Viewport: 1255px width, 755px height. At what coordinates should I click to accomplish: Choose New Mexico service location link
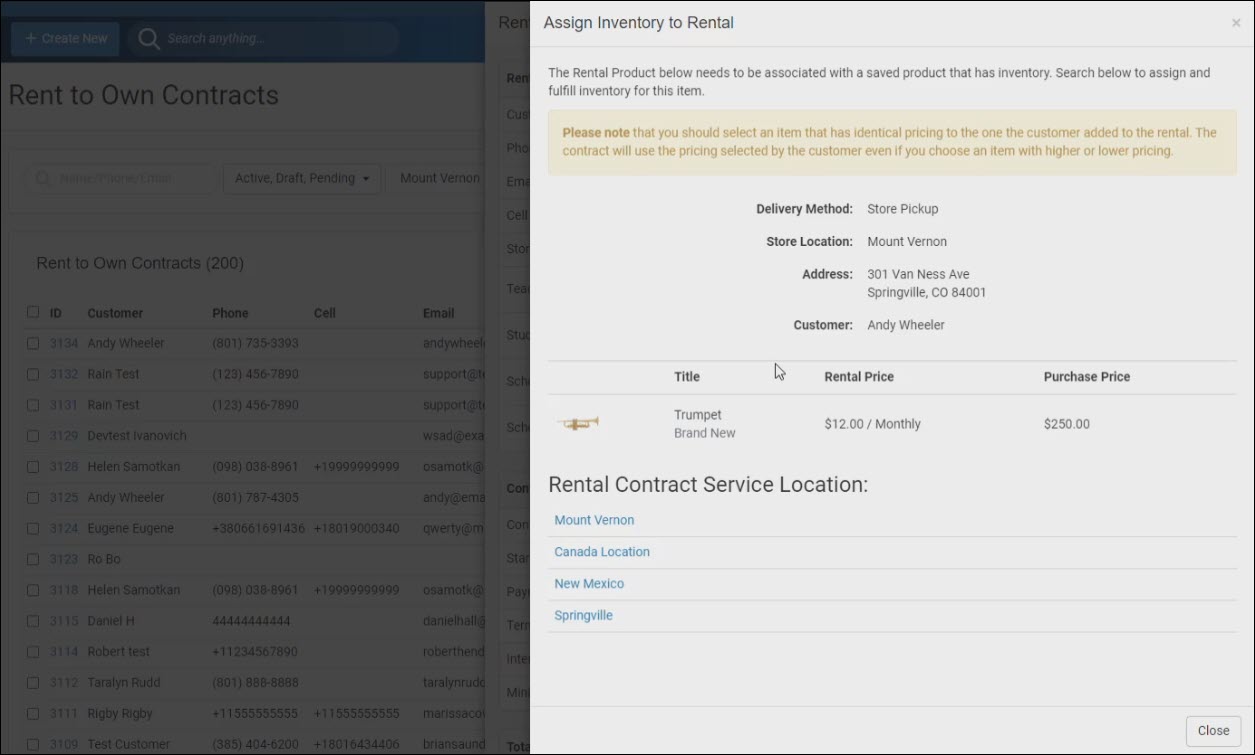click(x=589, y=584)
